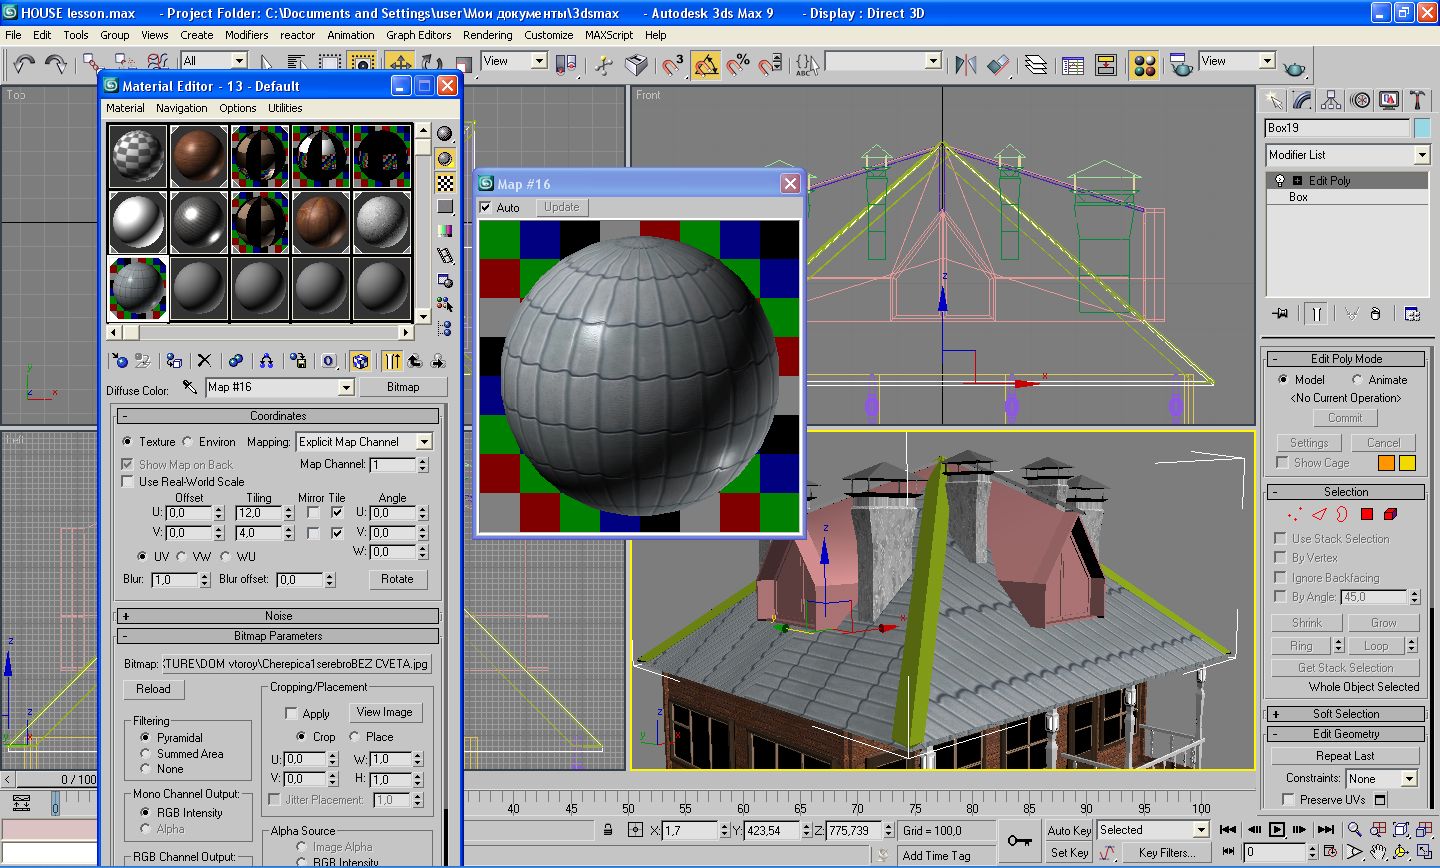1440x868 pixels.
Task: Click the Pan View hand icon
Action: coord(1378,853)
